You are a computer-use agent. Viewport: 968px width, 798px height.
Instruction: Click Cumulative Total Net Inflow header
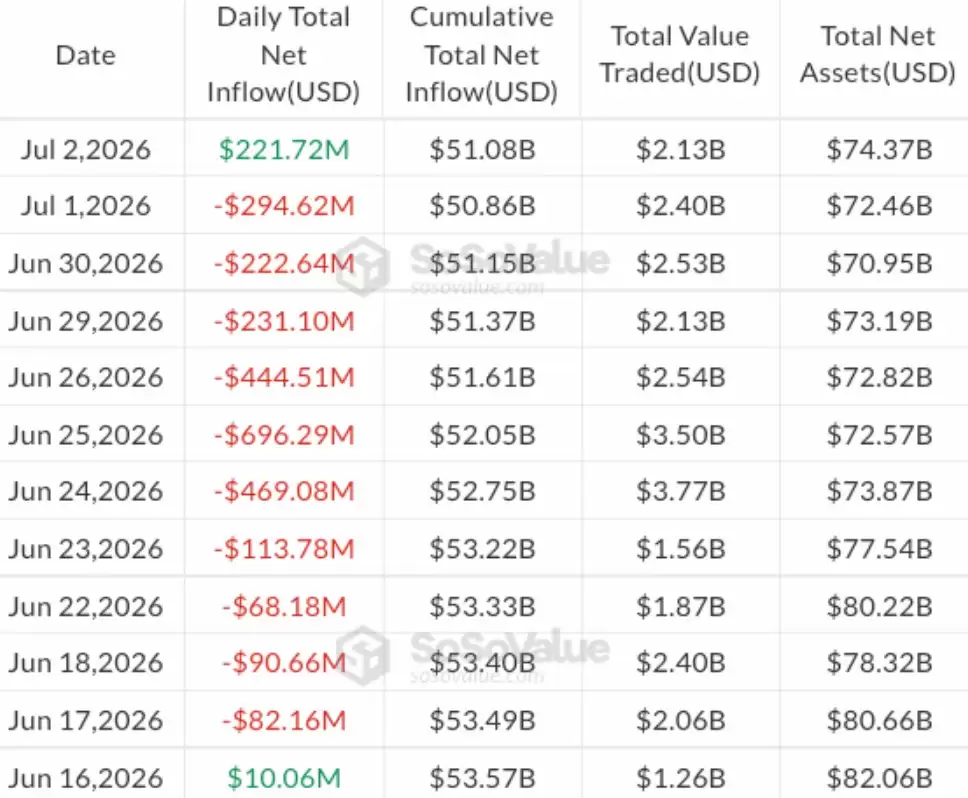click(482, 55)
